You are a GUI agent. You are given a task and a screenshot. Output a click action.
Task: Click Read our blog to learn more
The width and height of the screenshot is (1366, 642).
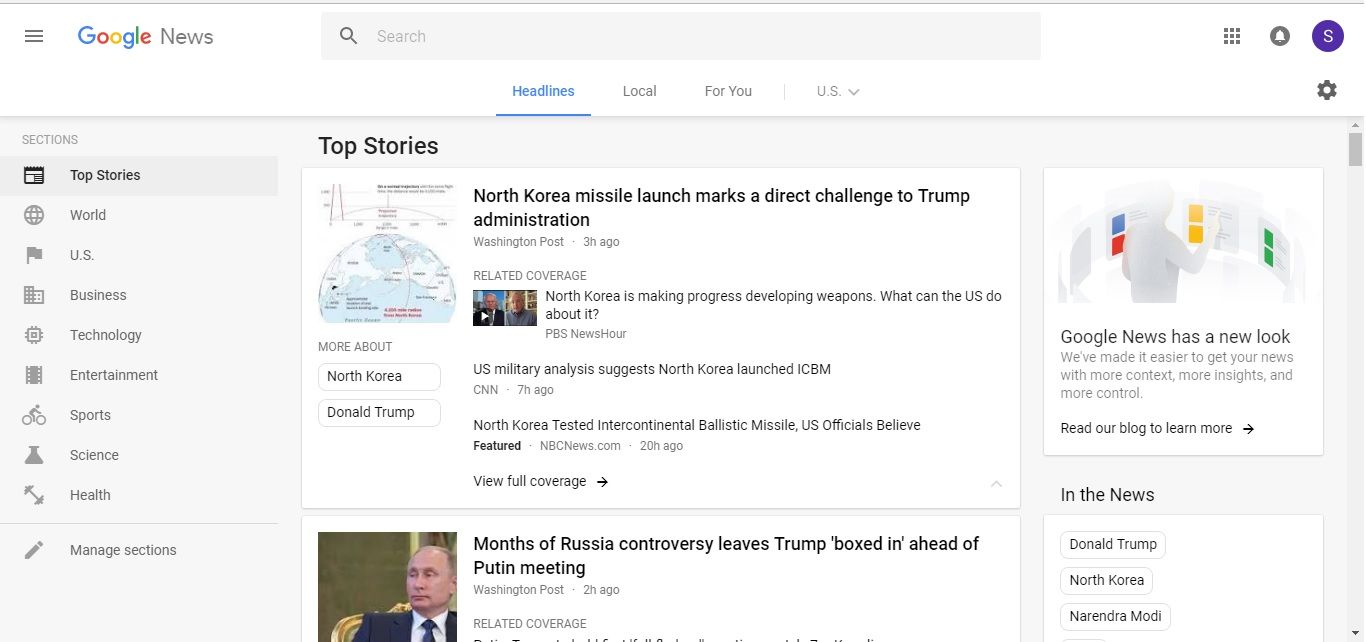(x=1146, y=428)
